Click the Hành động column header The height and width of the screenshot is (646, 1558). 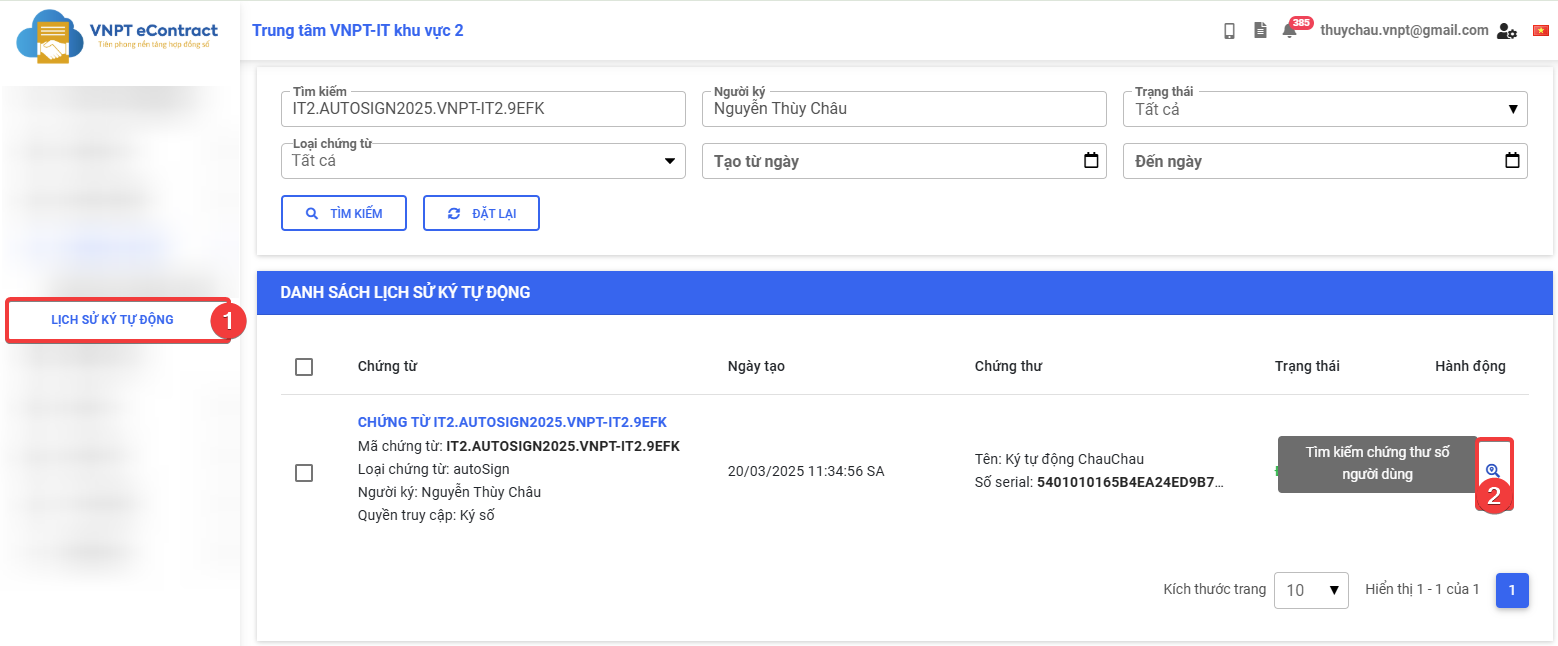click(x=1470, y=366)
